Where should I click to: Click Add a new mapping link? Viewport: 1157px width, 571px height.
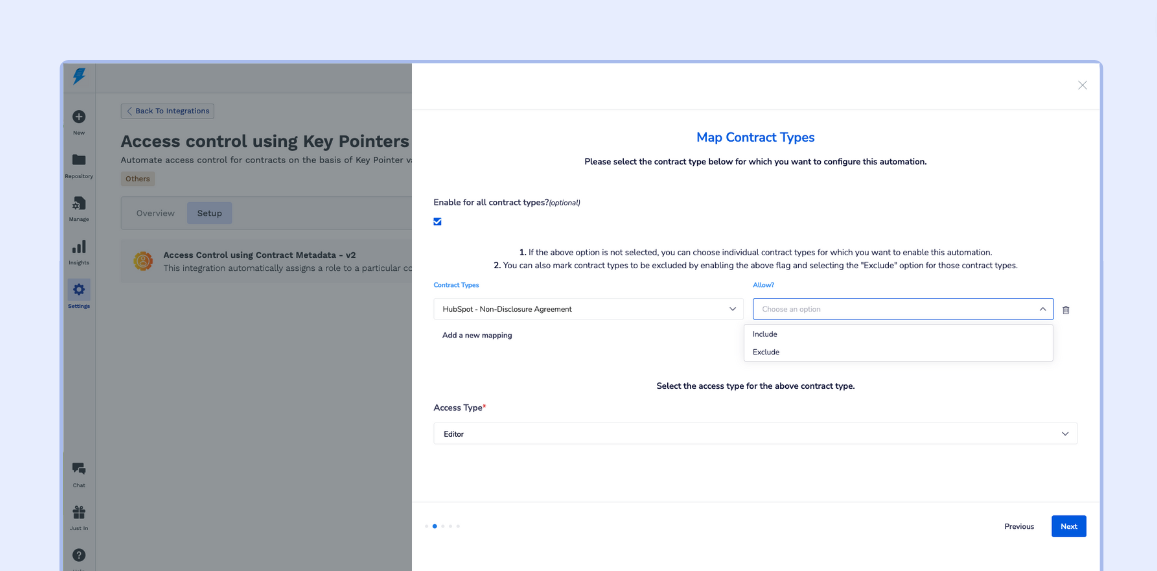477,335
